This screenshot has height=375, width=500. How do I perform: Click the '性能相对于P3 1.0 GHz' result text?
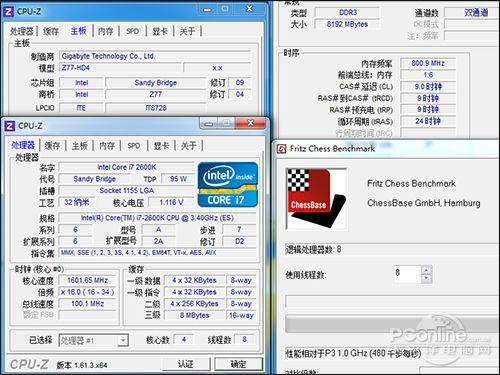[353, 353]
